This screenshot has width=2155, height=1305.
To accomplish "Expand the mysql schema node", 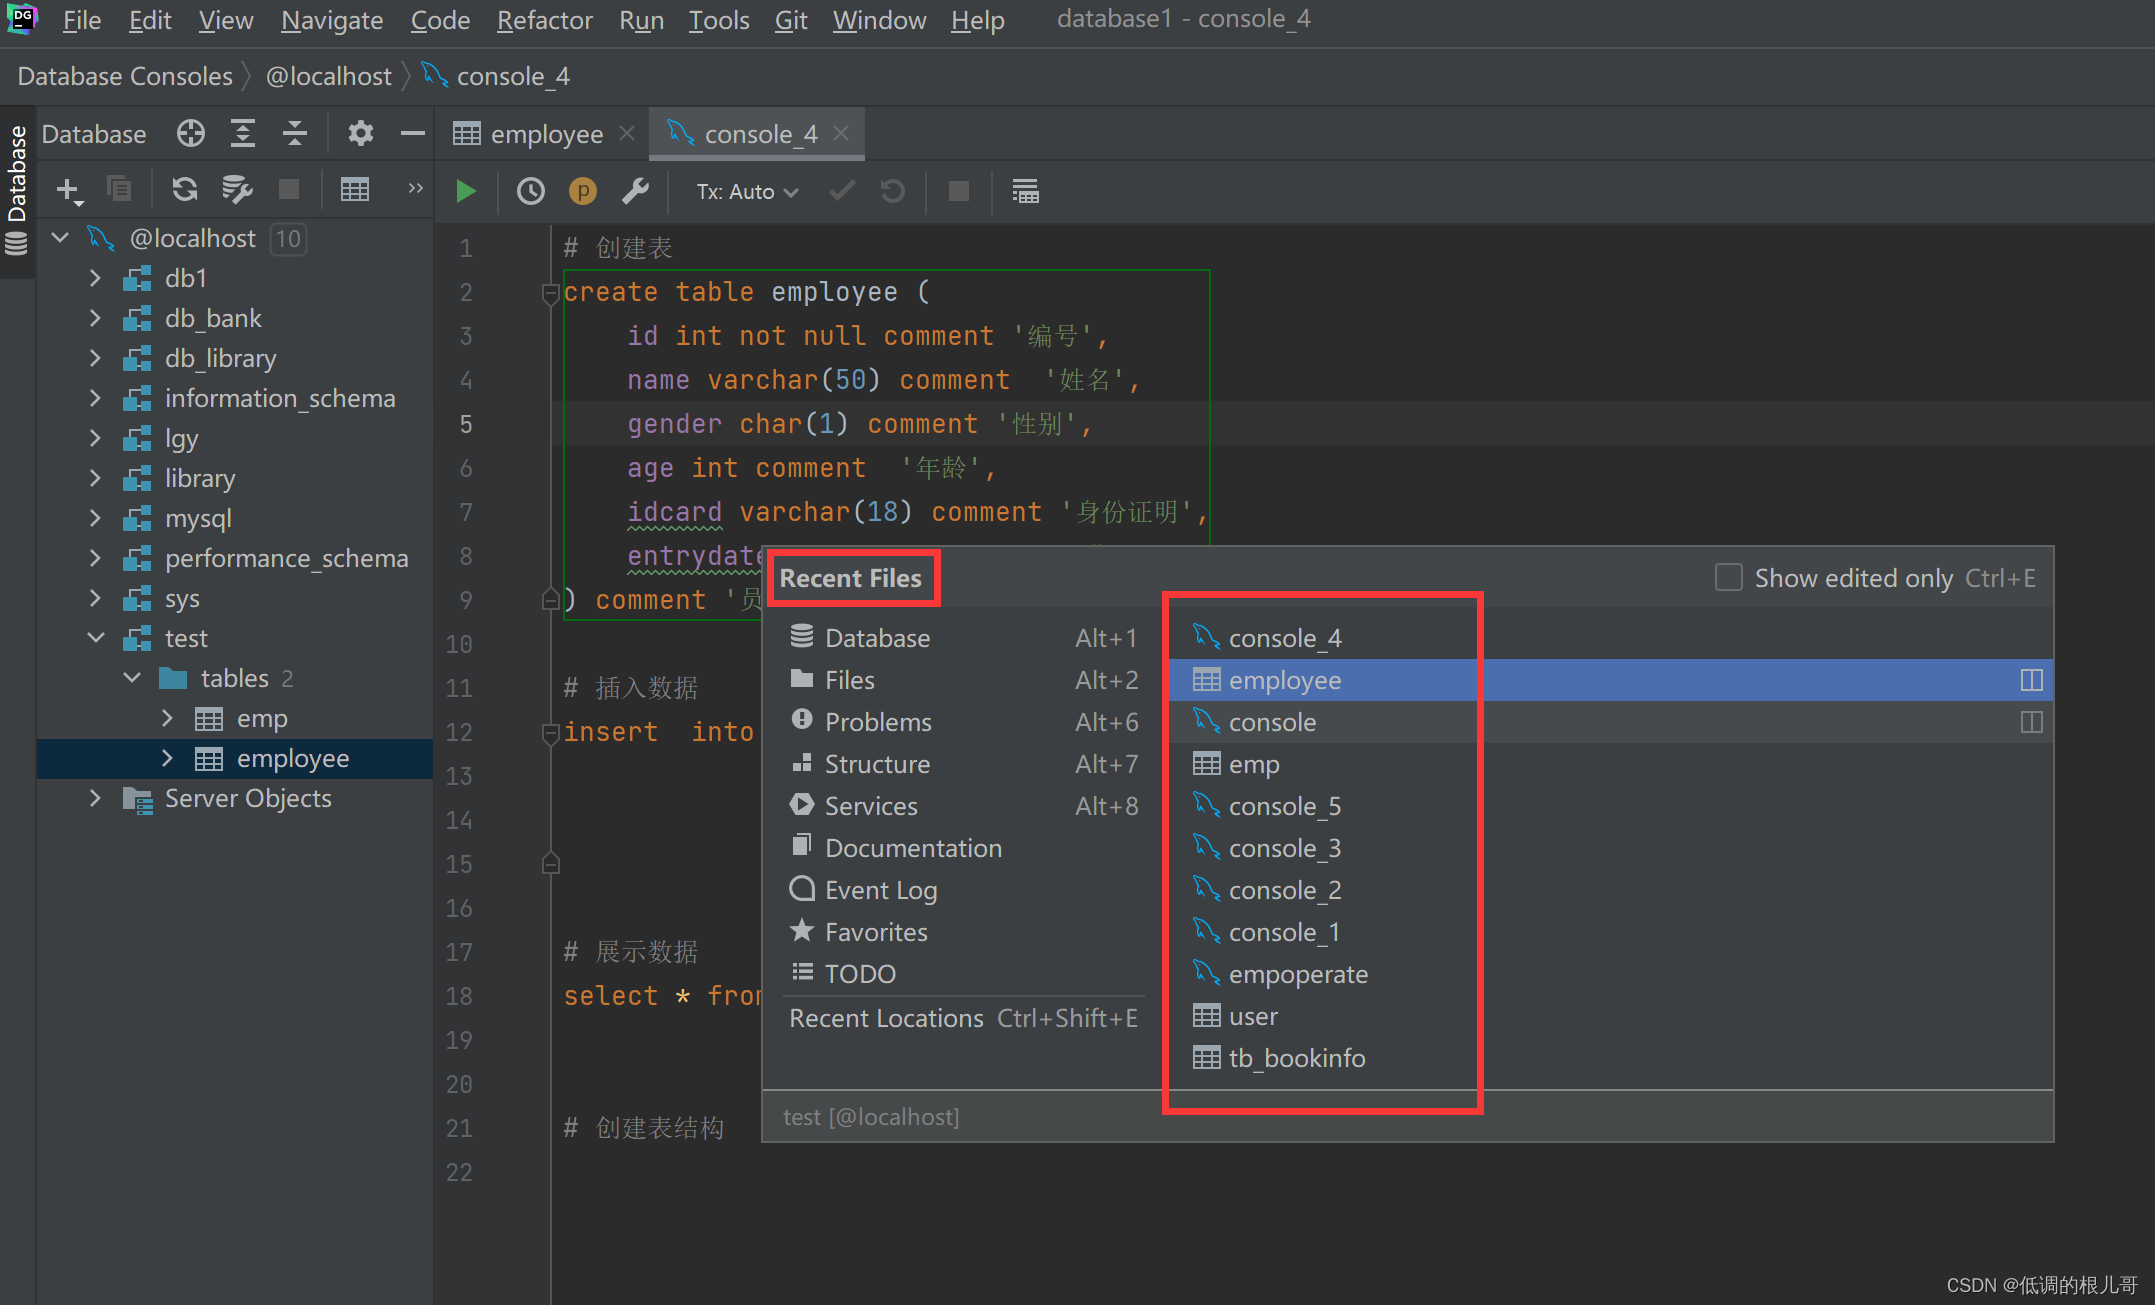I will click(95, 518).
